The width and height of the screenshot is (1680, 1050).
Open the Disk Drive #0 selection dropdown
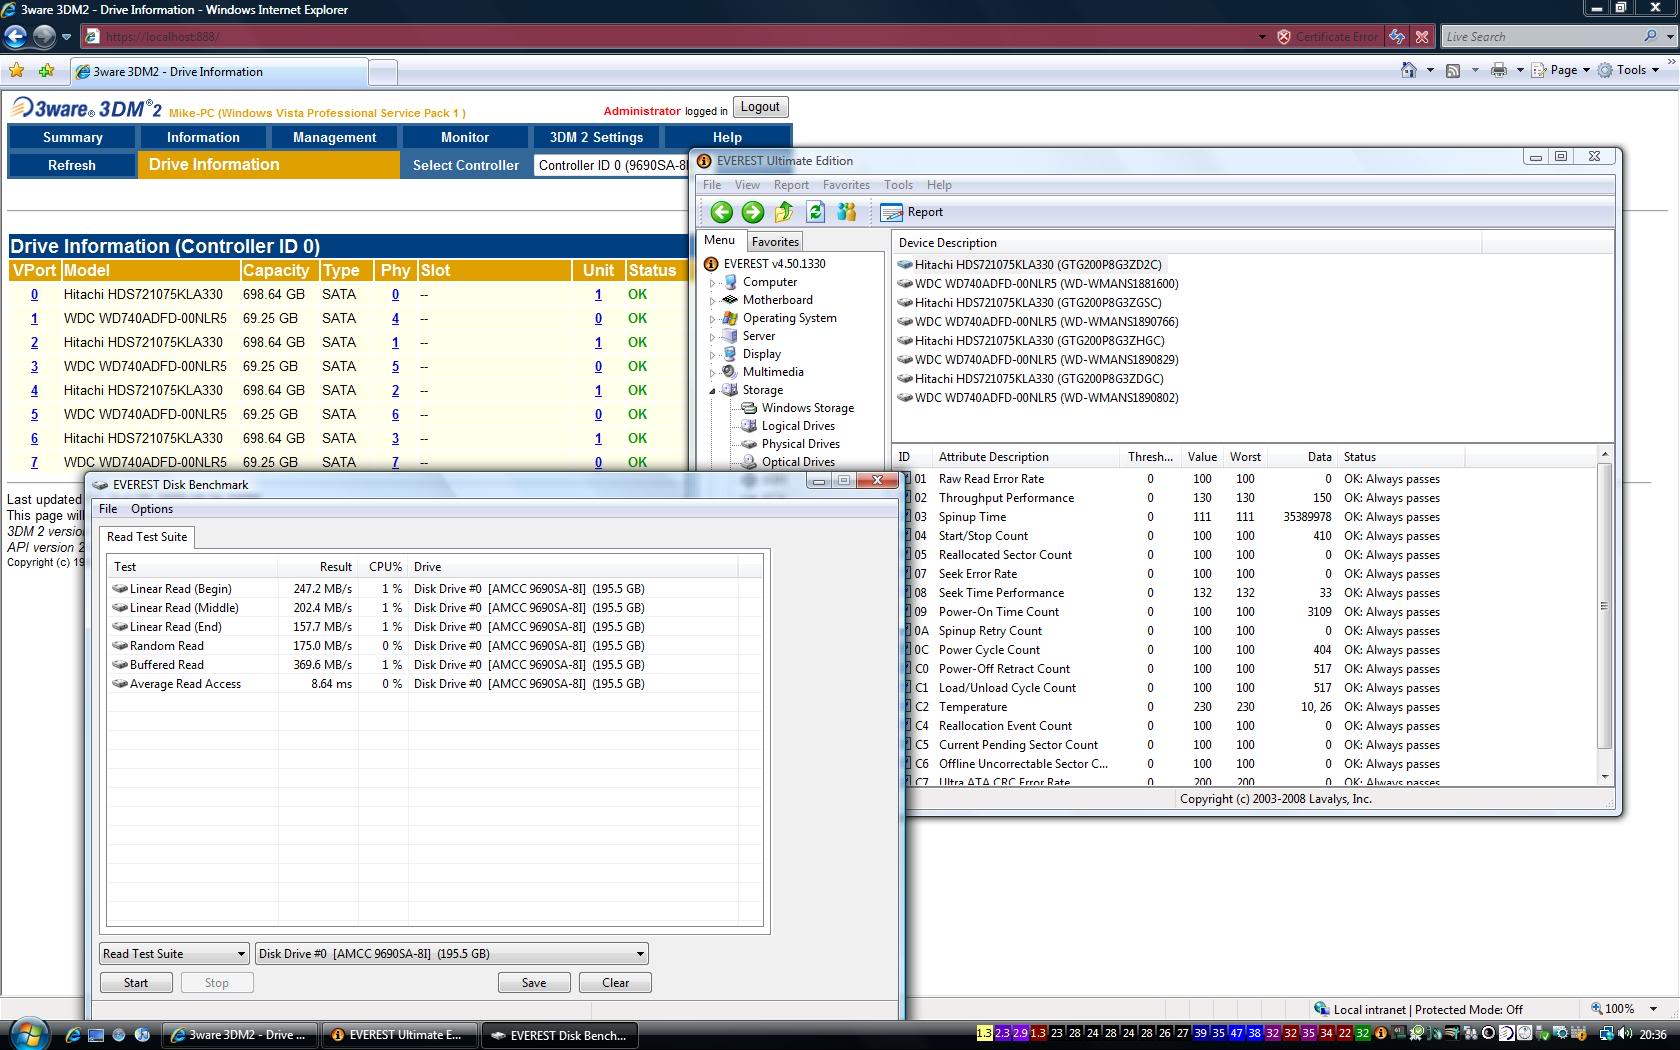coord(451,954)
